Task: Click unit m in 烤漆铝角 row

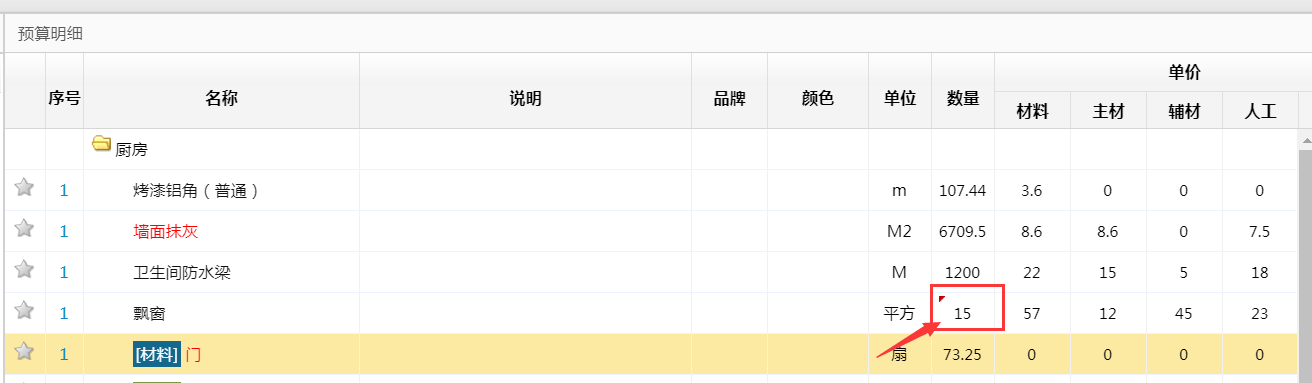Action: click(900, 190)
